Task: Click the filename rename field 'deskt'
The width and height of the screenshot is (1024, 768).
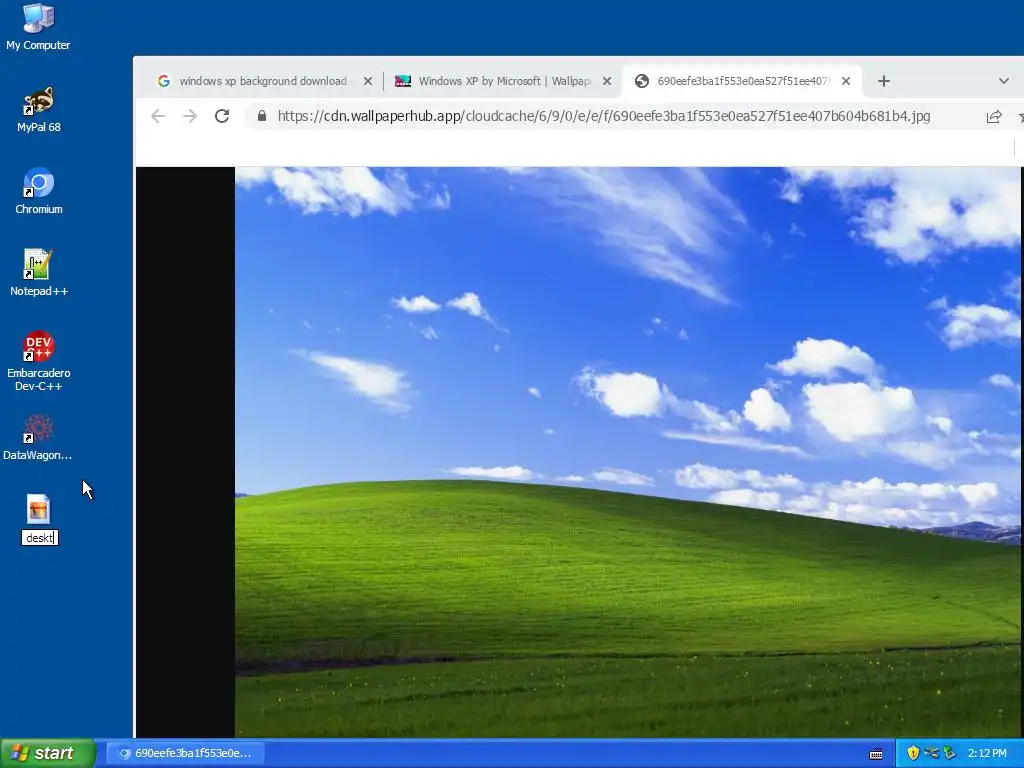Action: coord(40,537)
